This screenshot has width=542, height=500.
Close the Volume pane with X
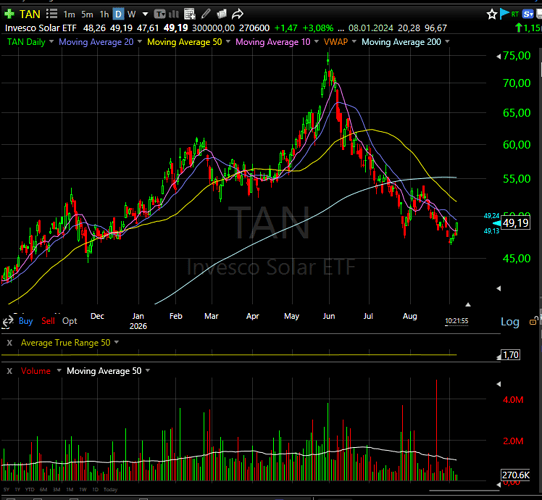click(x=10, y=371)
